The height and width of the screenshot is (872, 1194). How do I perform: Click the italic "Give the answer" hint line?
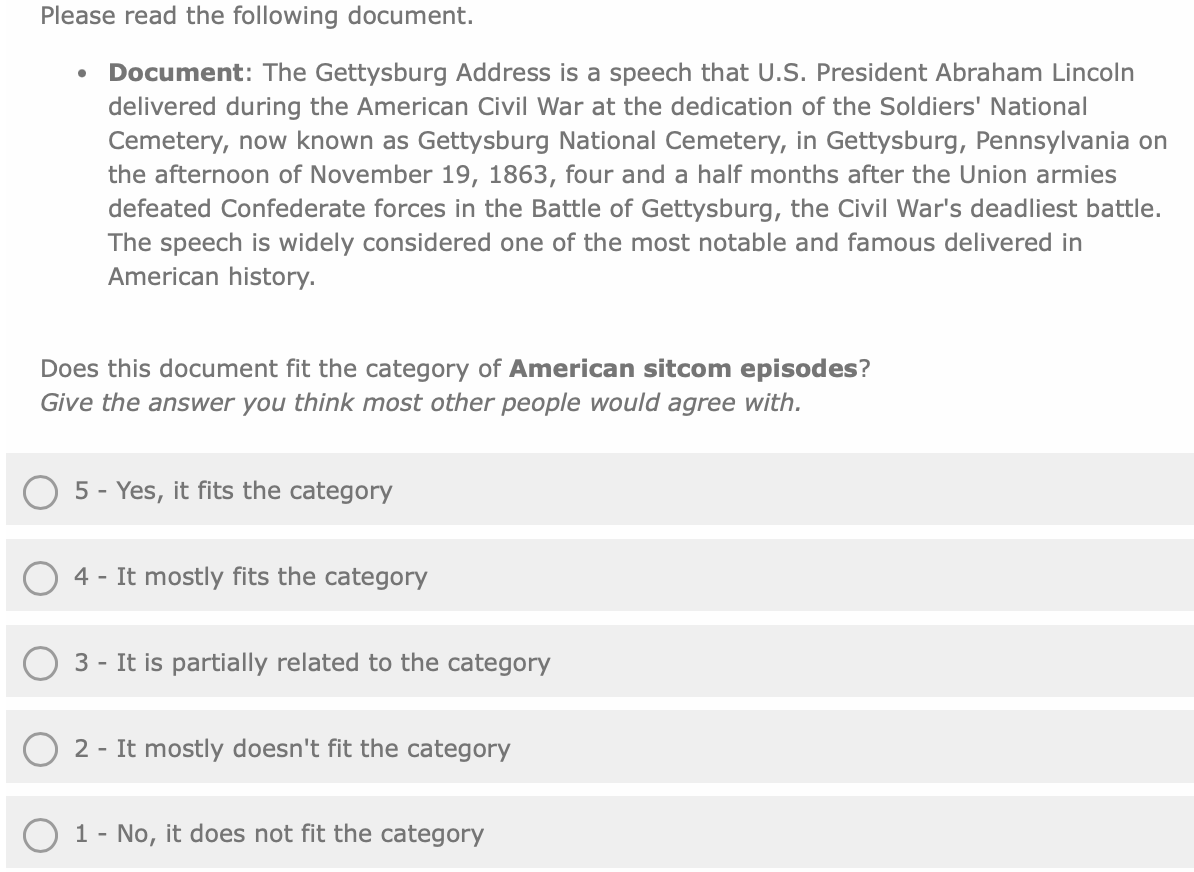(420, 403)
